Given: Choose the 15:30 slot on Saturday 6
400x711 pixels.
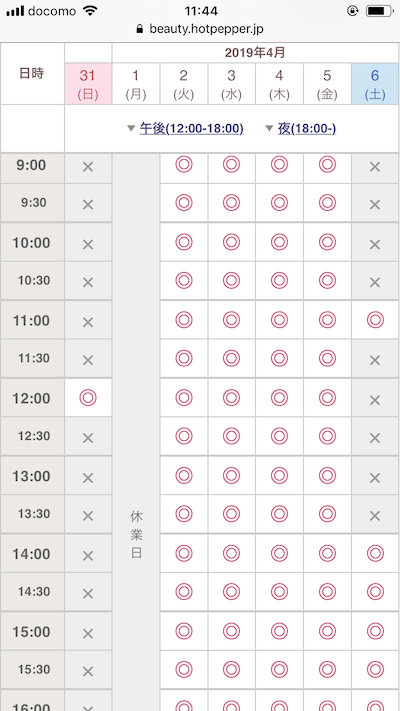Looking at the screenshot, I should click(x=375, y=669).
